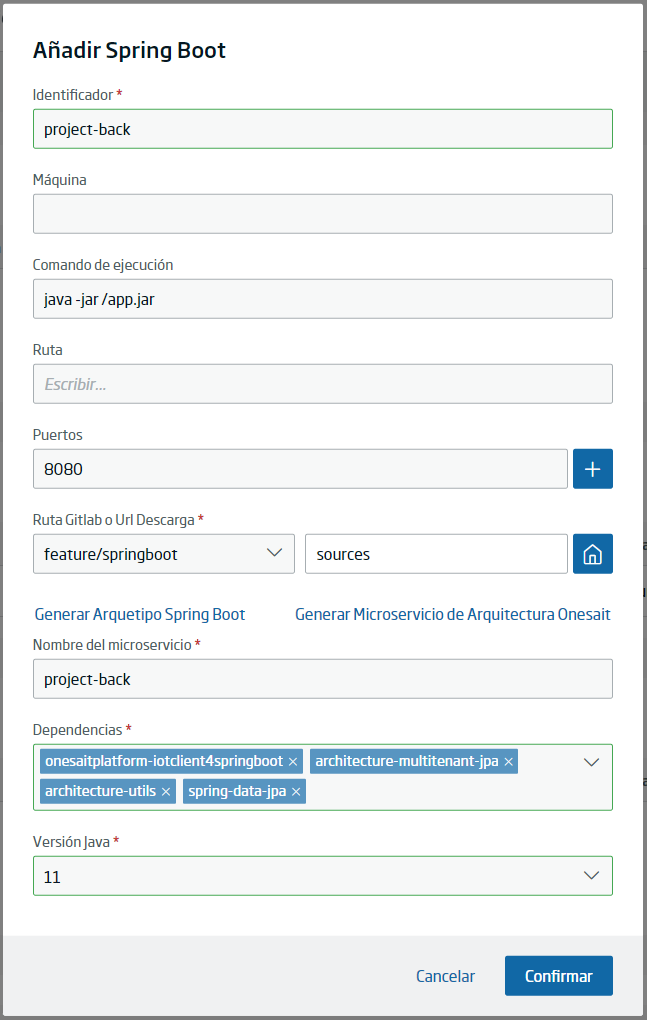Click the Cancelar button

(445, 976)
